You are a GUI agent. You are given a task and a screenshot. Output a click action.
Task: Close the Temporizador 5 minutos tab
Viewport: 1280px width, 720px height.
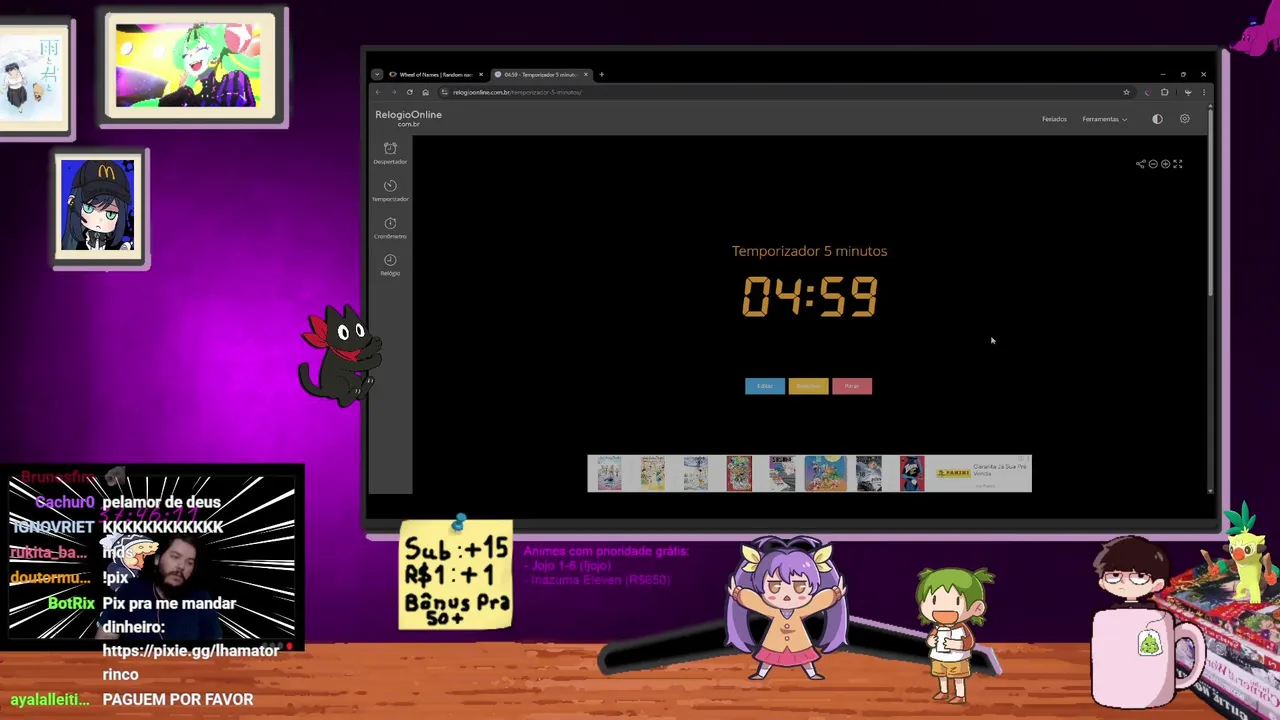(x=586, y=74)
